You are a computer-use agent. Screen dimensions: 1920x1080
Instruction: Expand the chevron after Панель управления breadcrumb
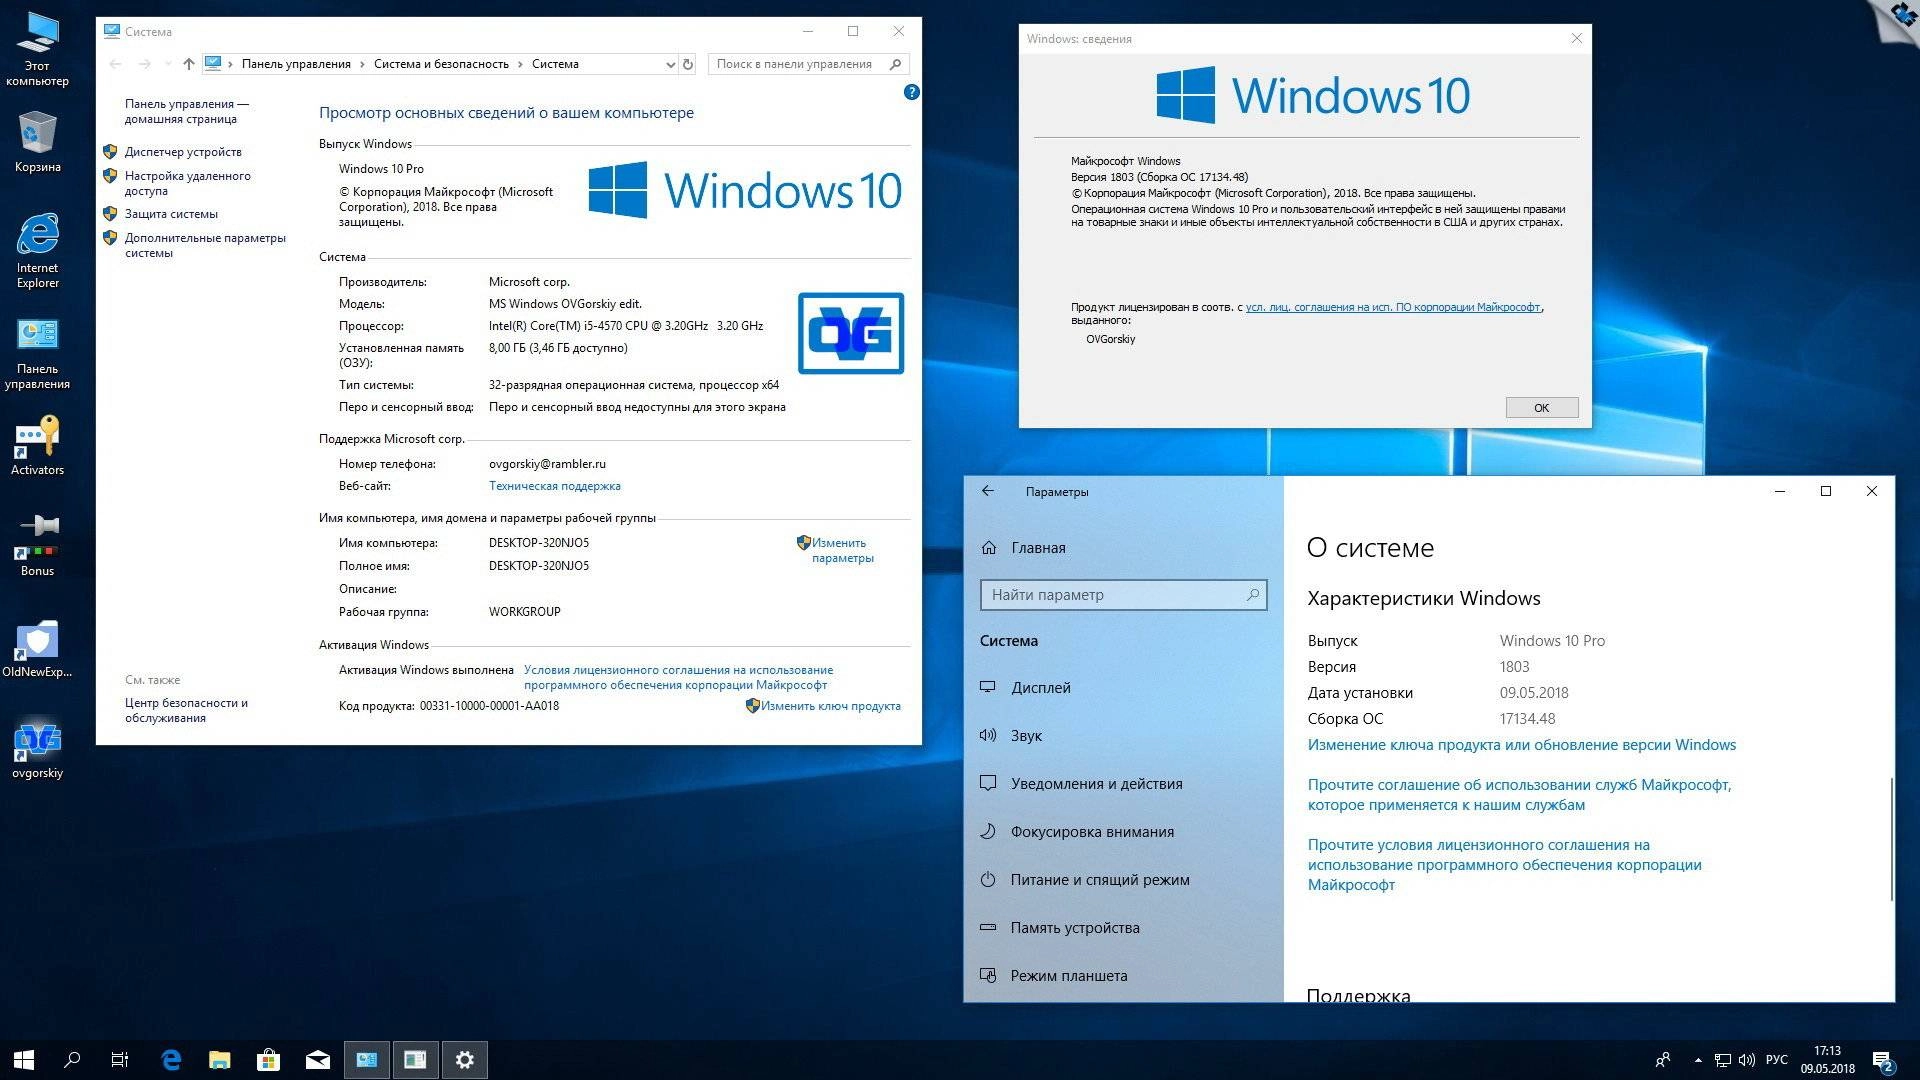362,64
